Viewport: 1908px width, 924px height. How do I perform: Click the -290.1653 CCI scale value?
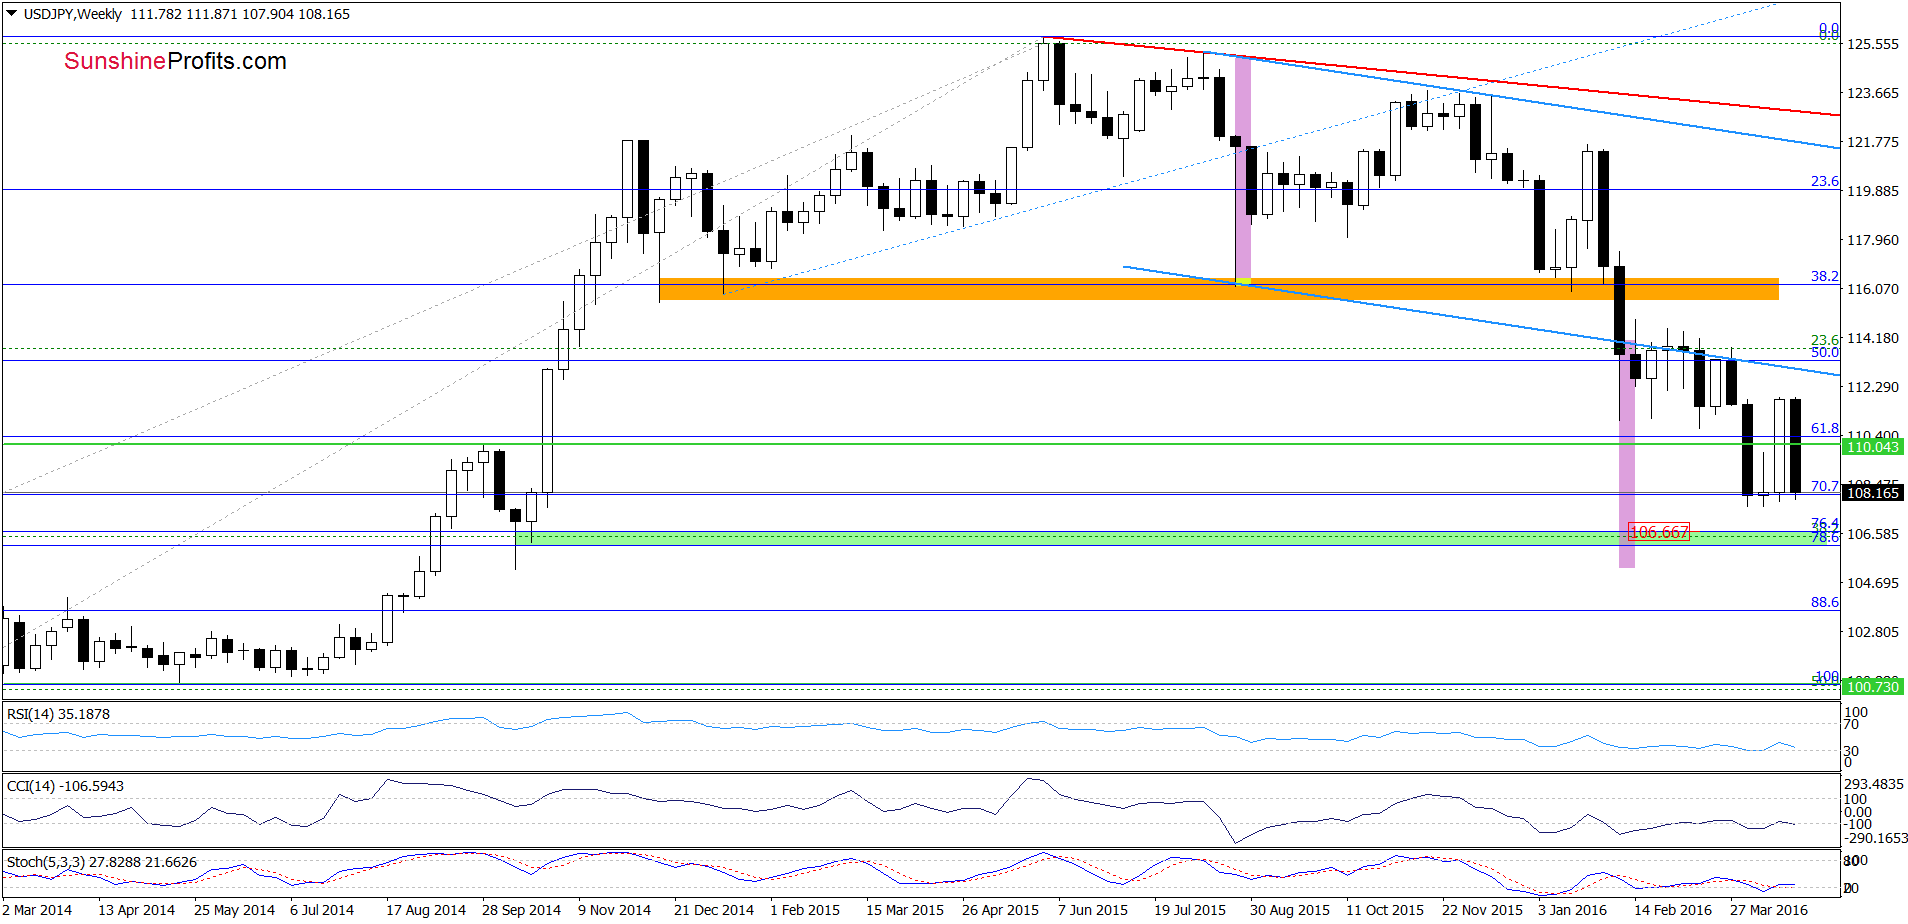point(1875,838)
